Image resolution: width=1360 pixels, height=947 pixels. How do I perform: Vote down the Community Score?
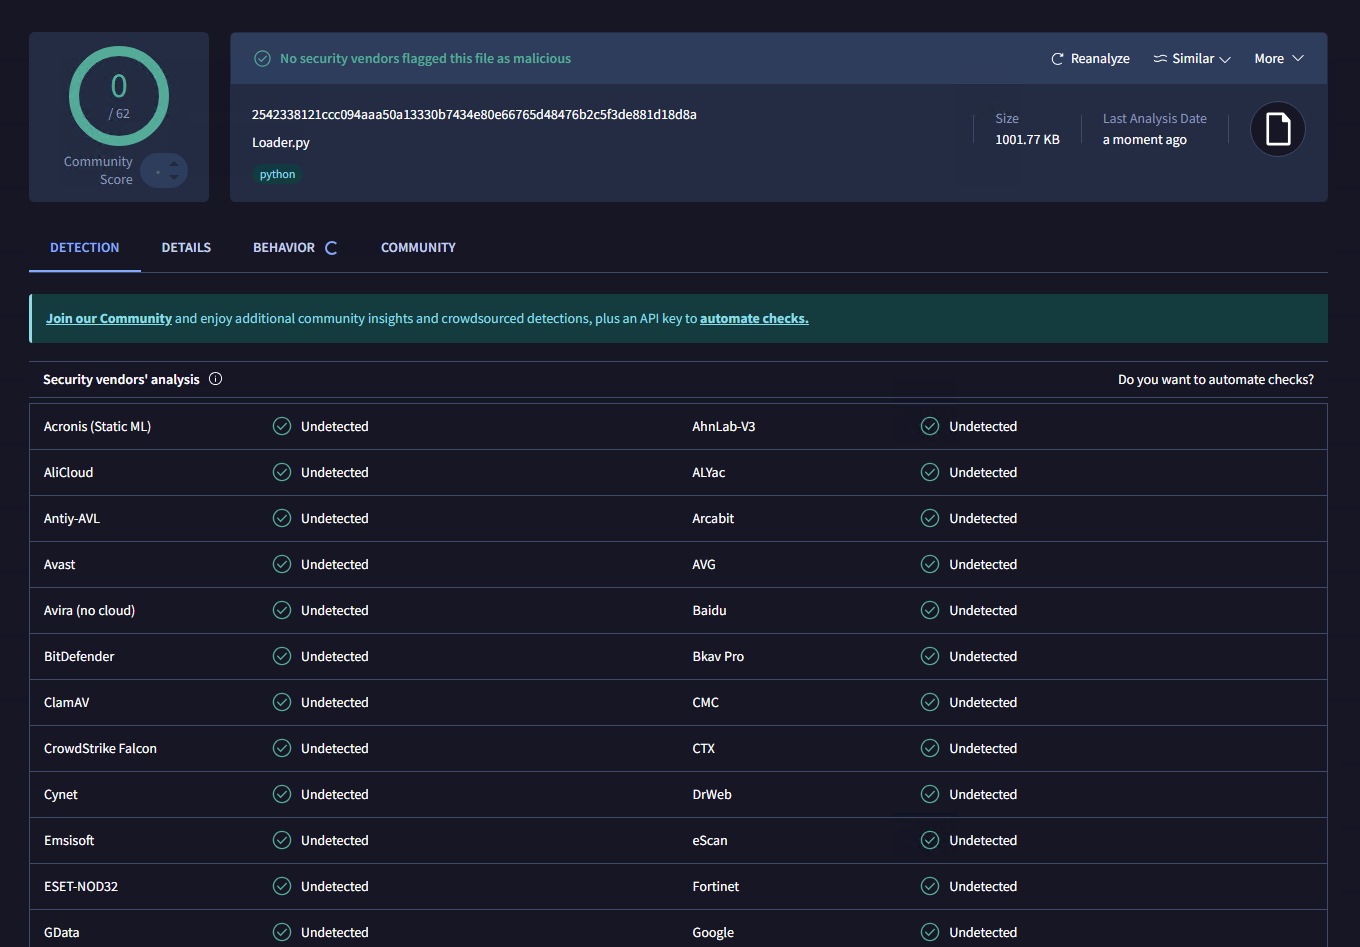174,178
